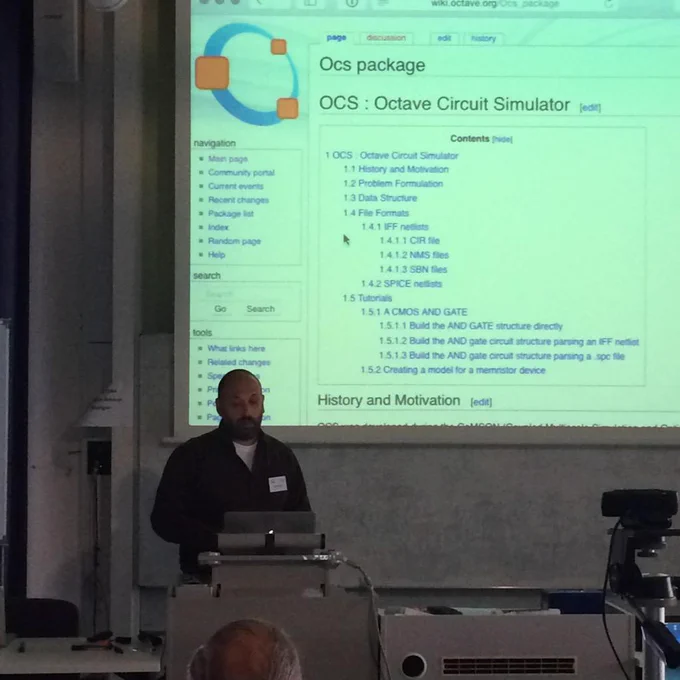Viewport: 680px width, 680px height.
Task: Jump to '1.4.1.2 NMS files'
Action: tap(414, 255)
